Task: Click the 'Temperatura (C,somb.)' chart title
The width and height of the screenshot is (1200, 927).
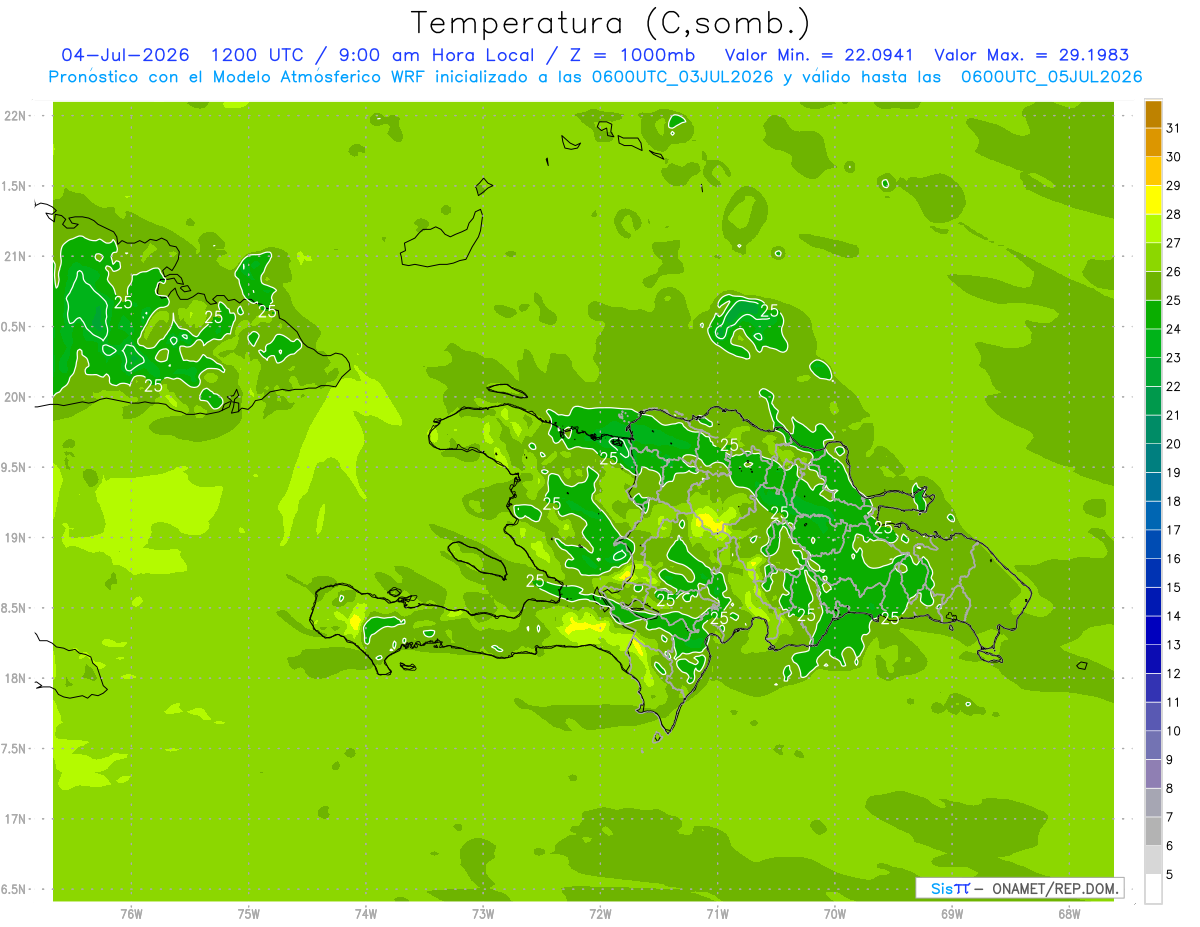Action: [x=611, y=23]
